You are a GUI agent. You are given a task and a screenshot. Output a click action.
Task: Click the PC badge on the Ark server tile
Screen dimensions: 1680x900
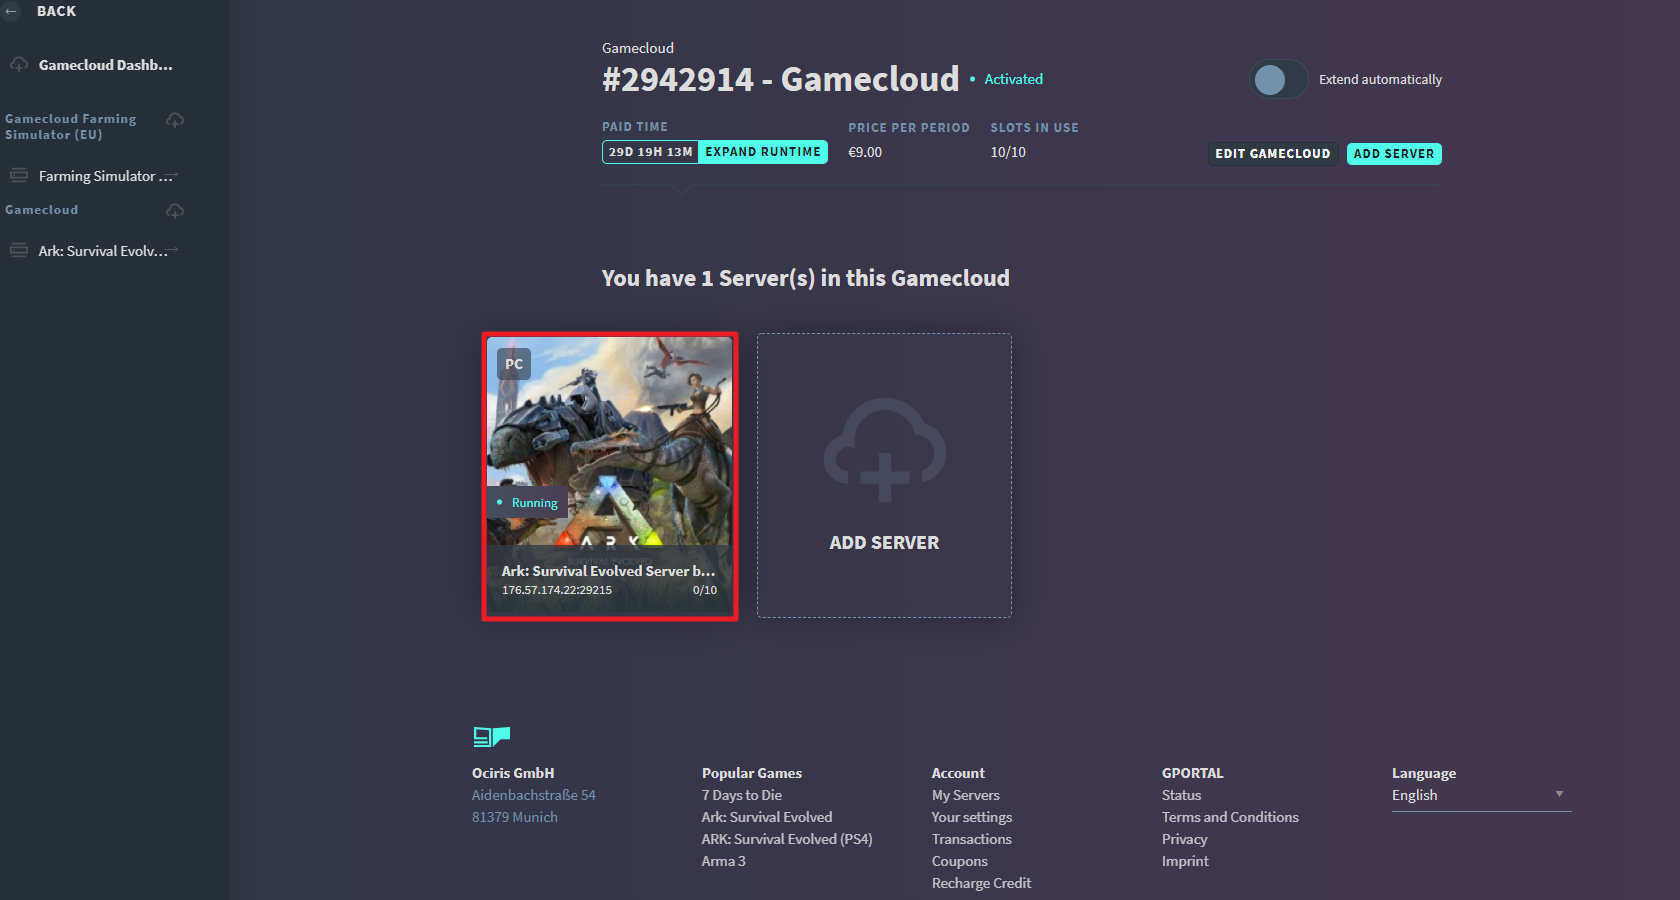[513, 364]
